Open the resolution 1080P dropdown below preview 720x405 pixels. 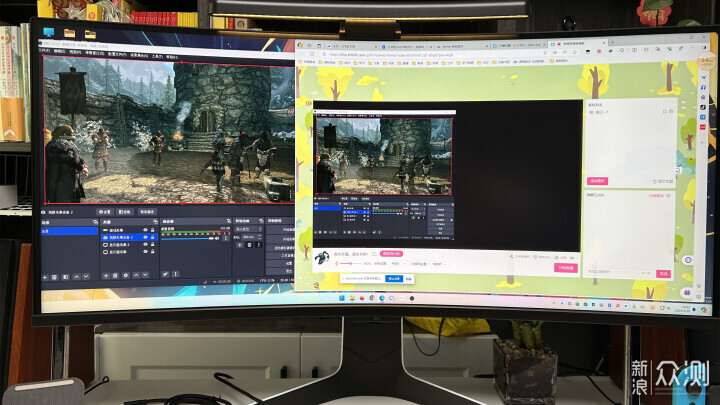click(x=439, y=264)
